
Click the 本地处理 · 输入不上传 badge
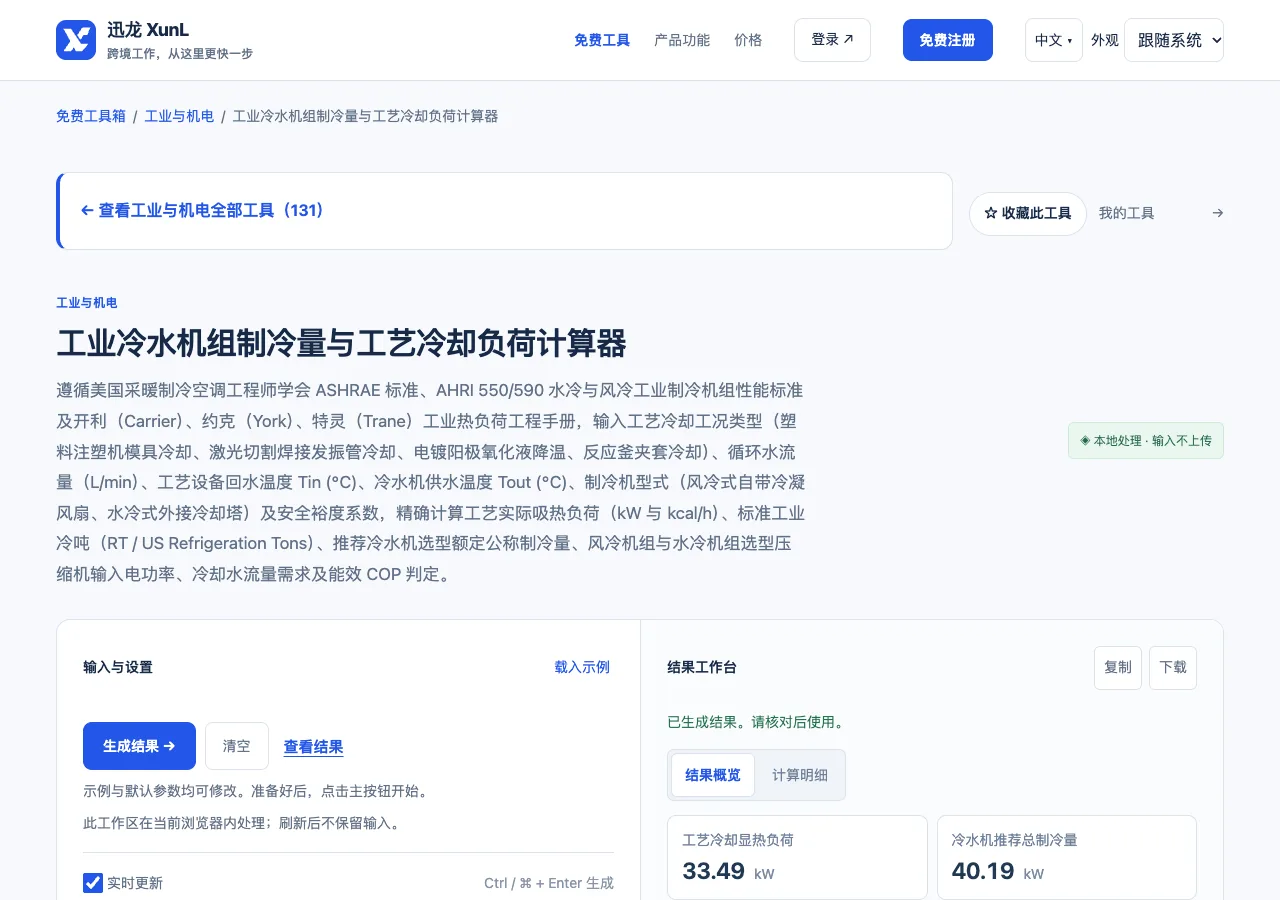point(1145,440)
